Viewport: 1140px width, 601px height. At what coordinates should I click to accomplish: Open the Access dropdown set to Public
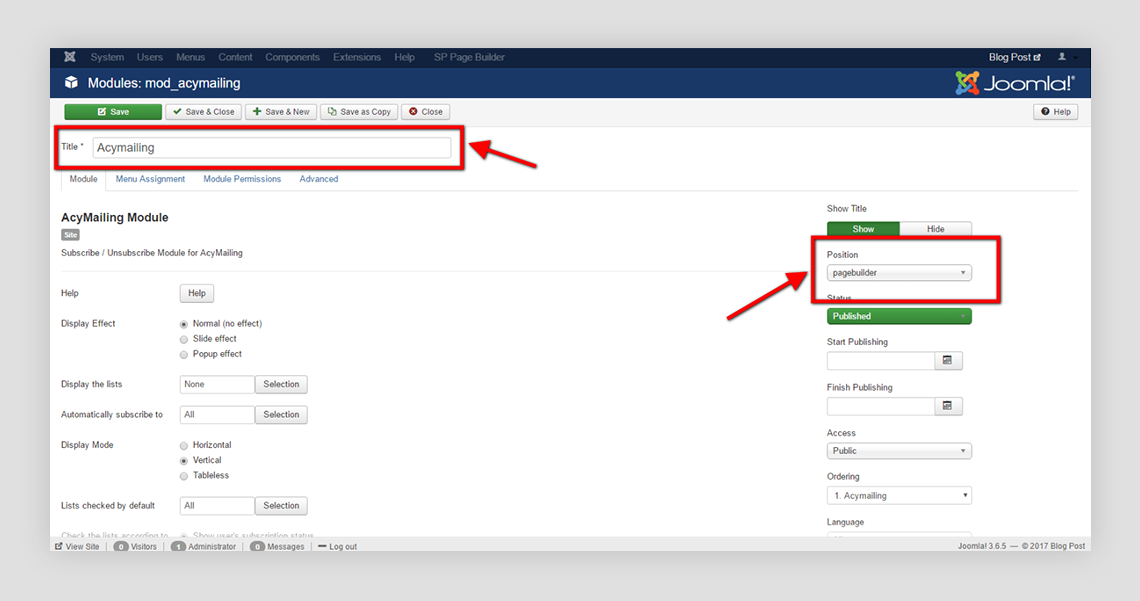[x=899, y=451]
